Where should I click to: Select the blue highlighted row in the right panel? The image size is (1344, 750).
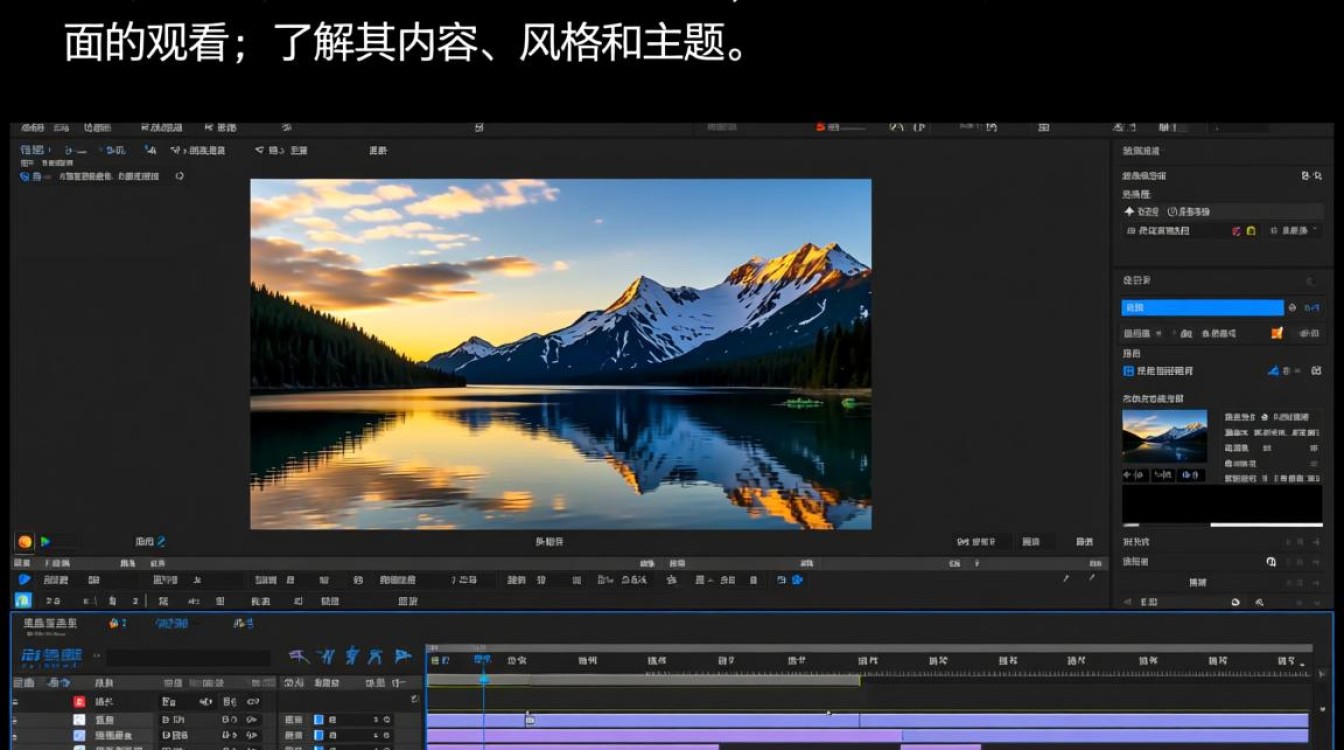point(1202,308)
